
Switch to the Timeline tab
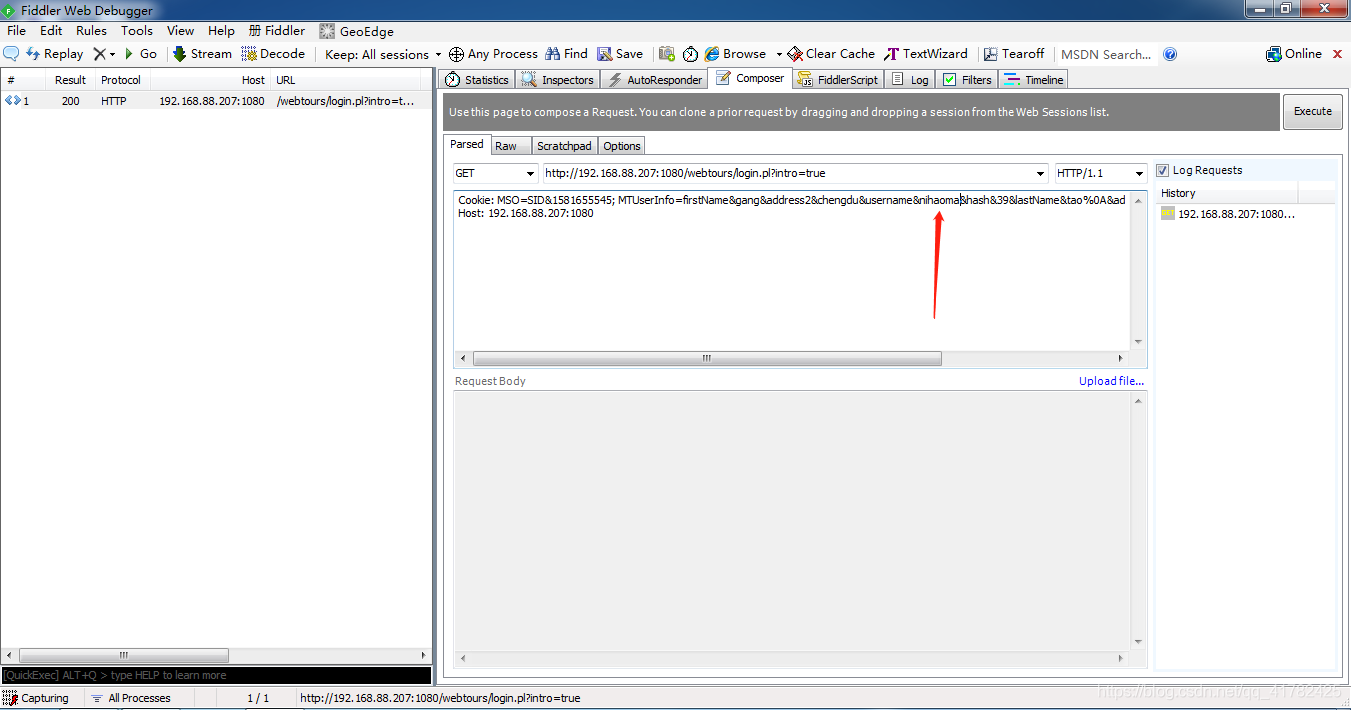1034,79
